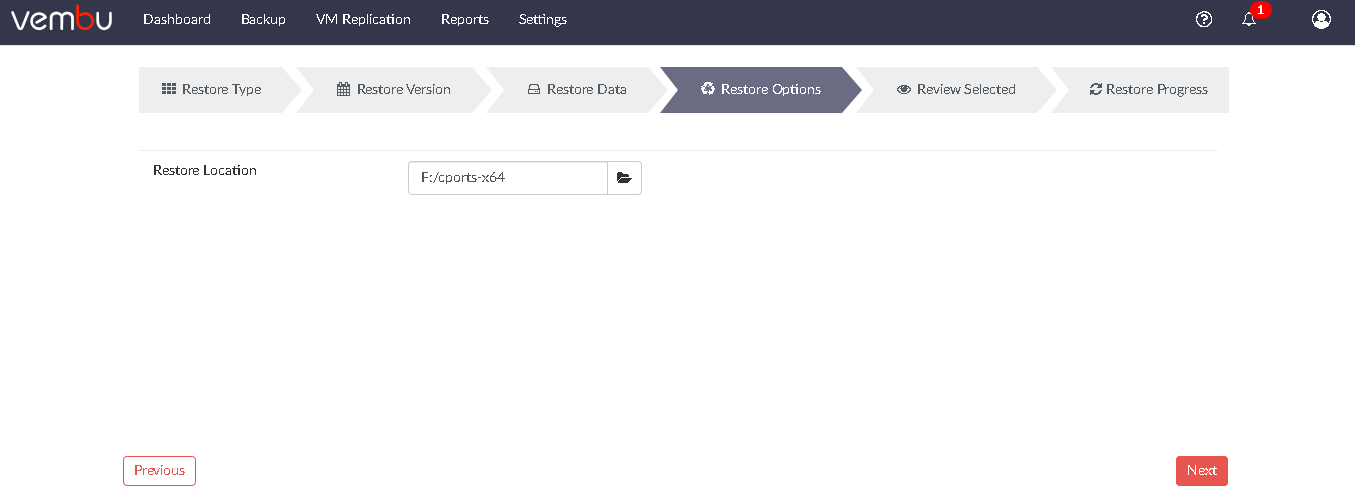Go back with the Previous button
The image size is (1355, 504).
(160, 471)
